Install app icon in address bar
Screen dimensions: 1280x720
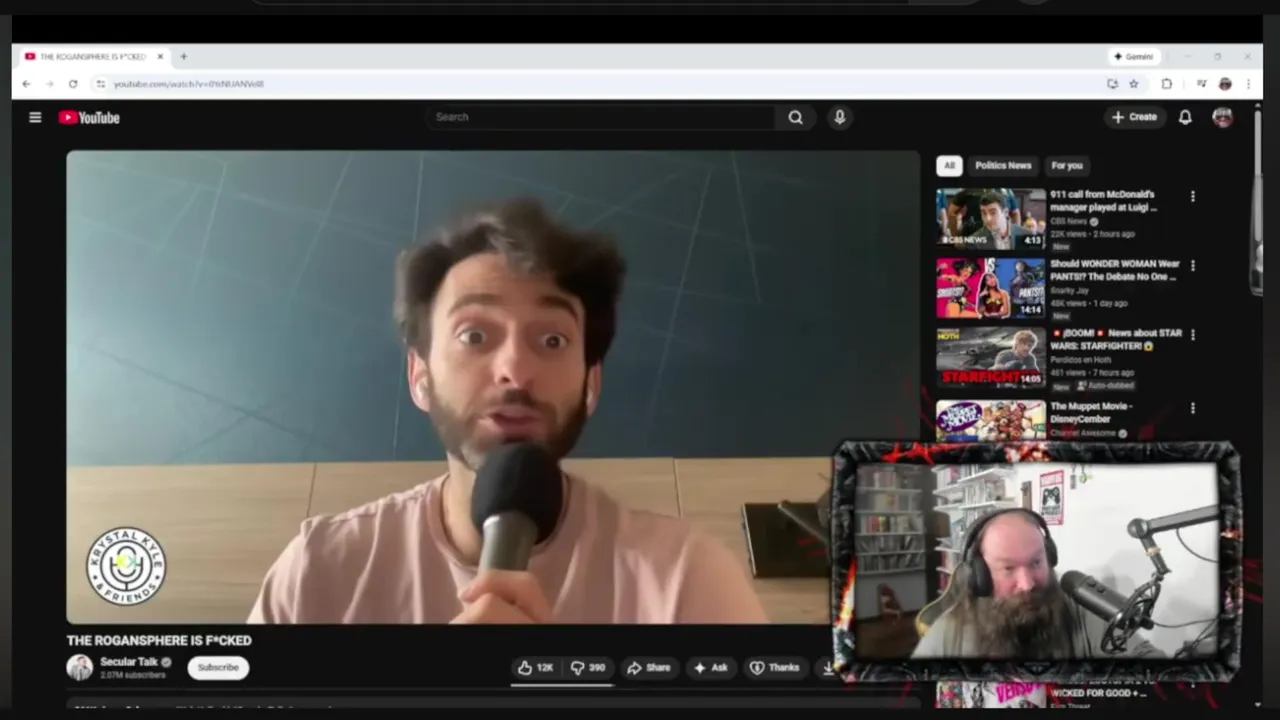pos(1112,84)
